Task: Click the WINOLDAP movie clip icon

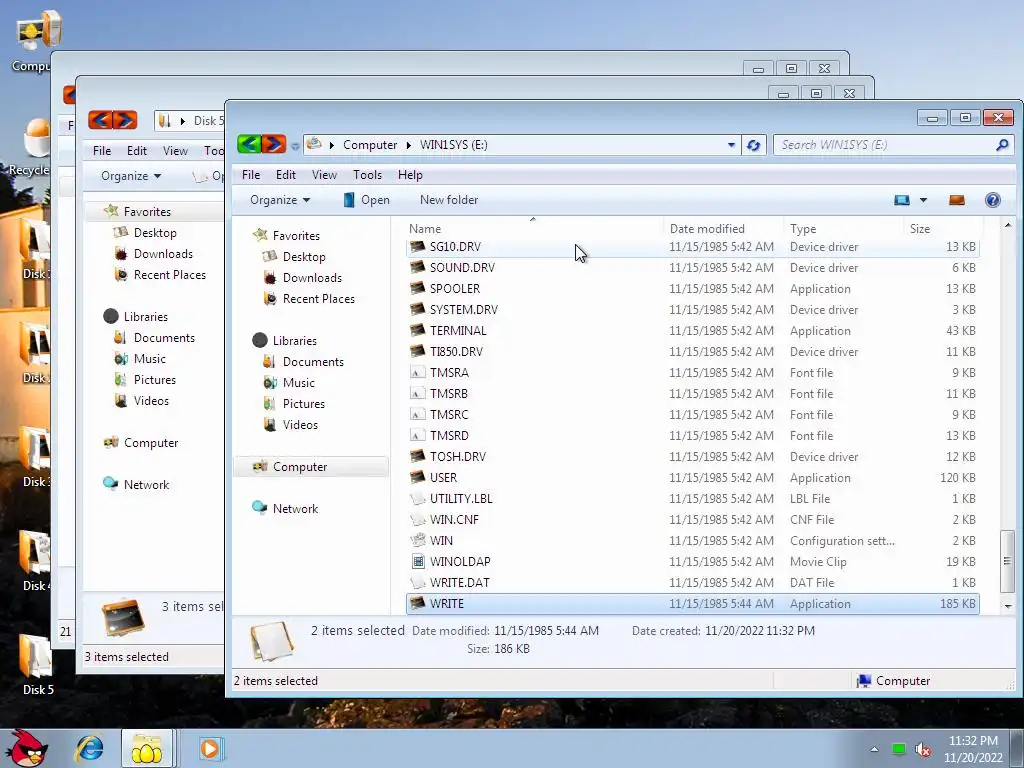Action: click(417, 561)
